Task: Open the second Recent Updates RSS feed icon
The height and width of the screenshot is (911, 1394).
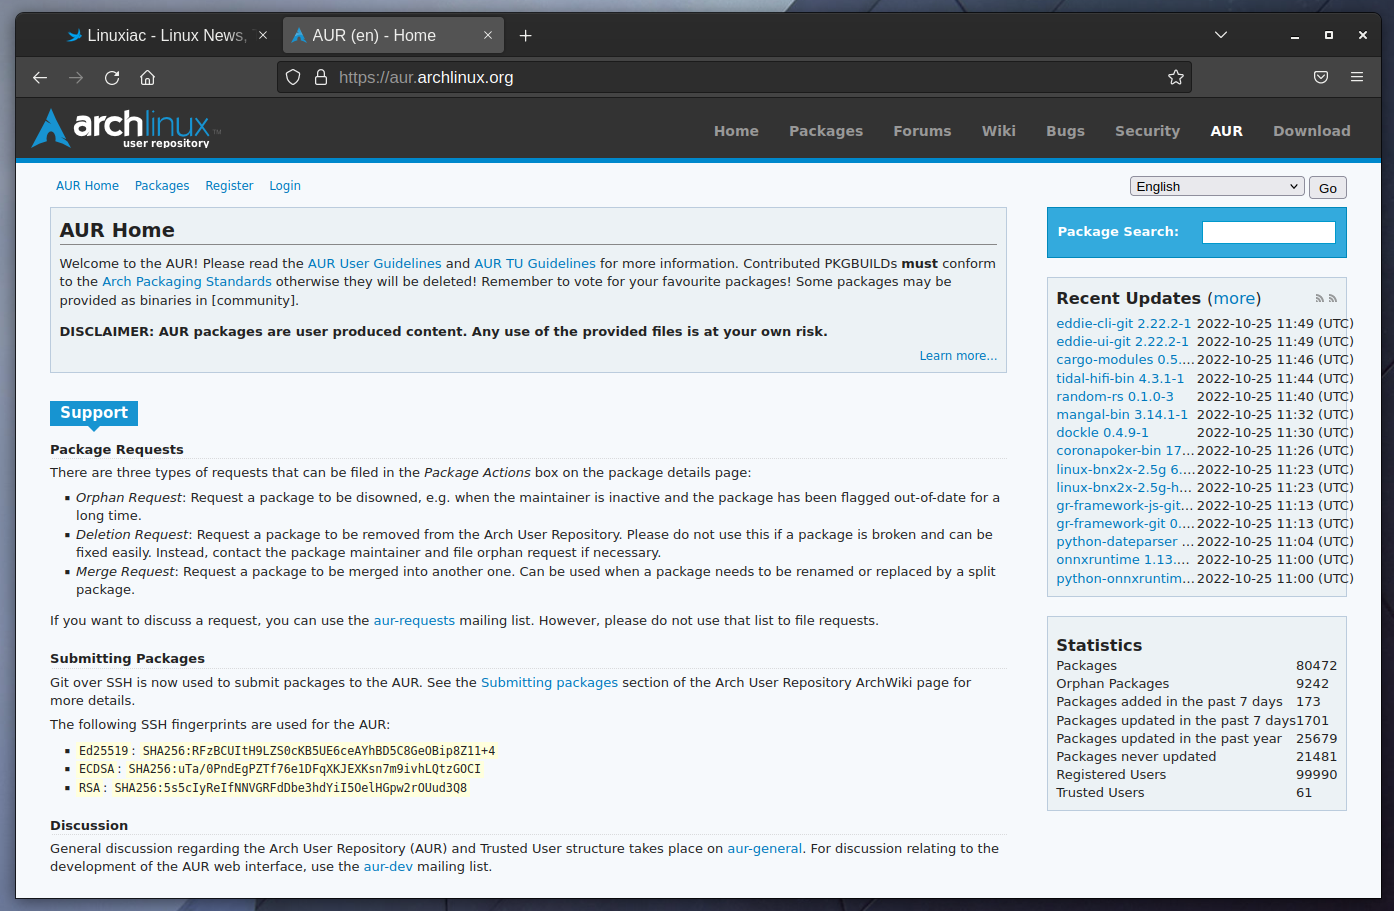Action: pos(1333,298)
